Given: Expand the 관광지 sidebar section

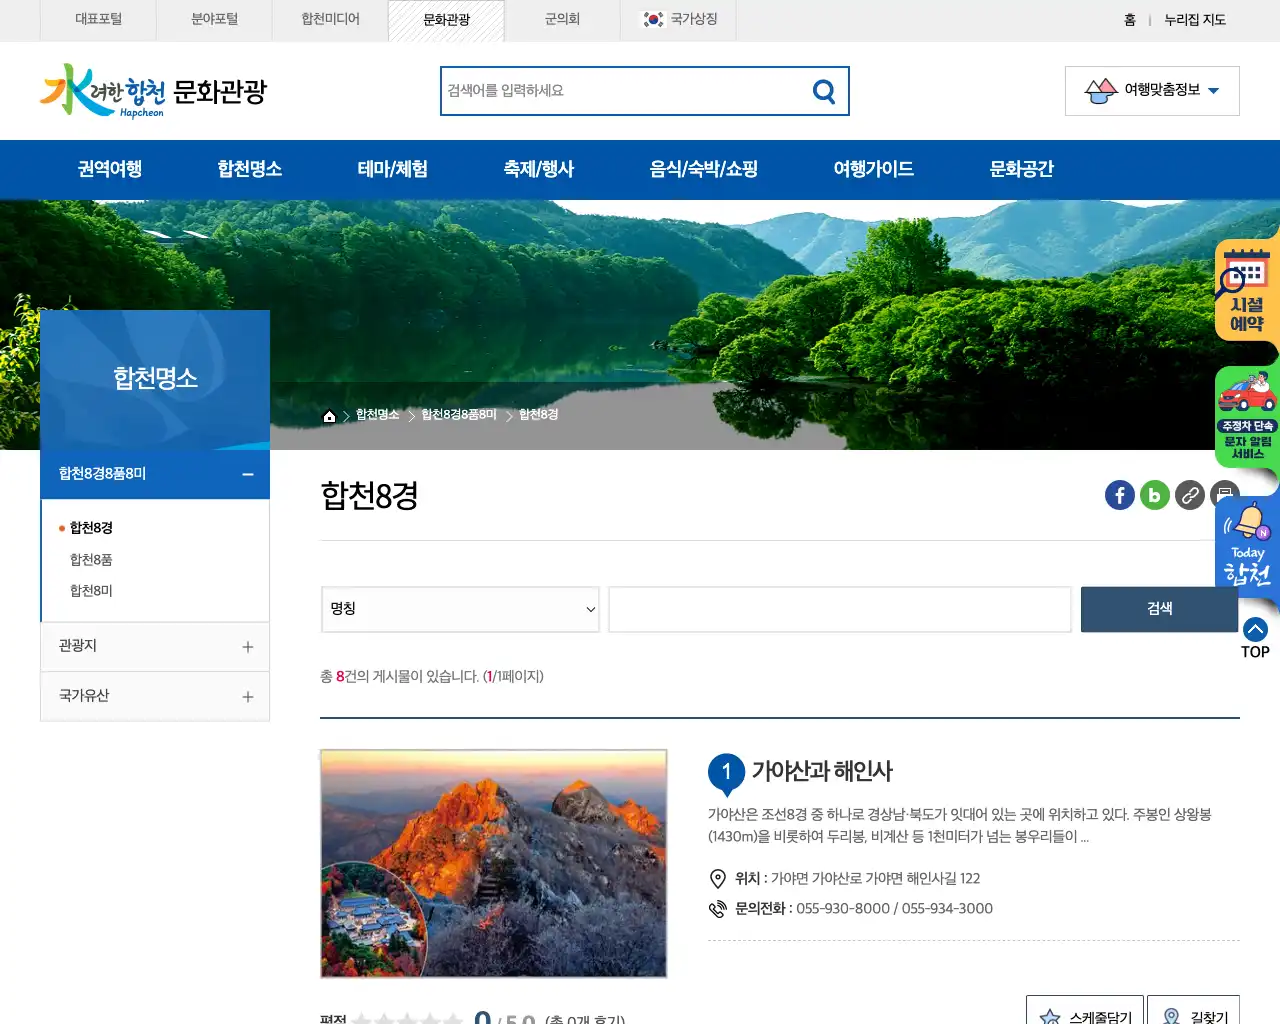Looking at the screenshot, I should [x=247, y=646].
